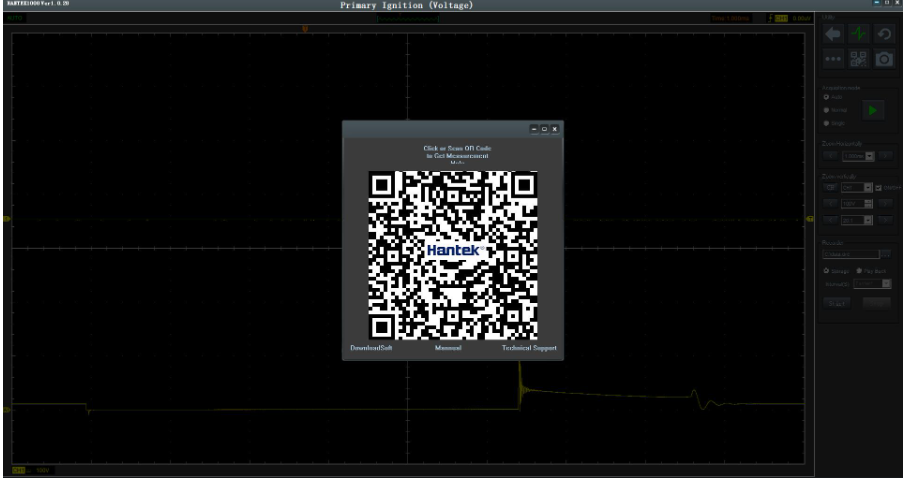904x479 pixels.
Task: Click the Technical Support link
Action: 529,348
